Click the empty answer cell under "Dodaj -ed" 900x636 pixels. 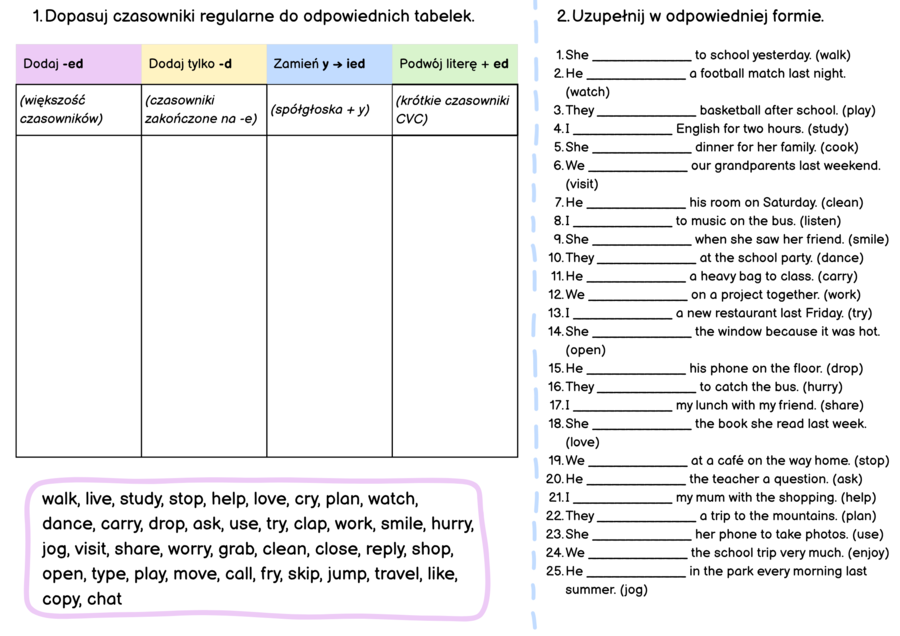pyautogui.click(x=79, y=296)
